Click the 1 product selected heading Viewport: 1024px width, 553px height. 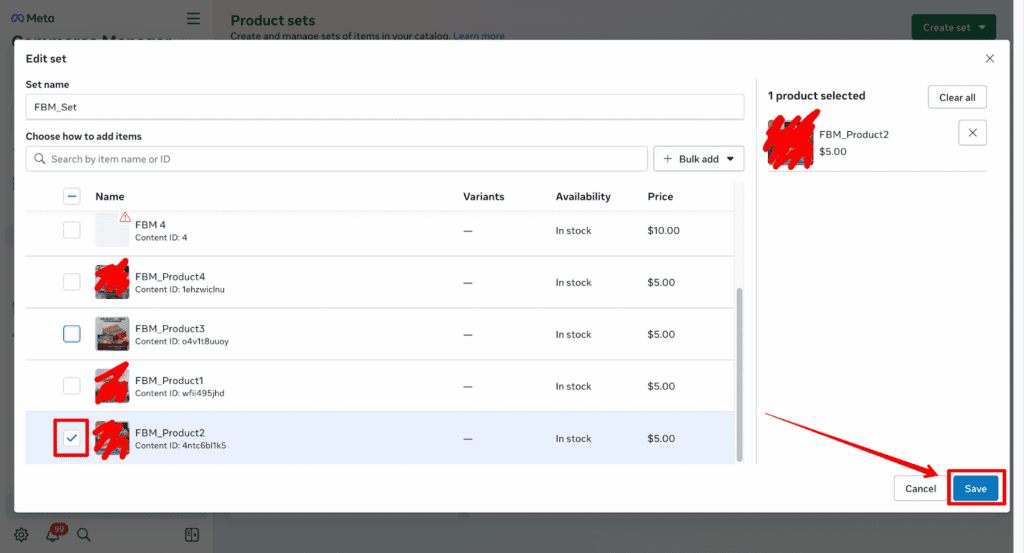coord(816,96)
